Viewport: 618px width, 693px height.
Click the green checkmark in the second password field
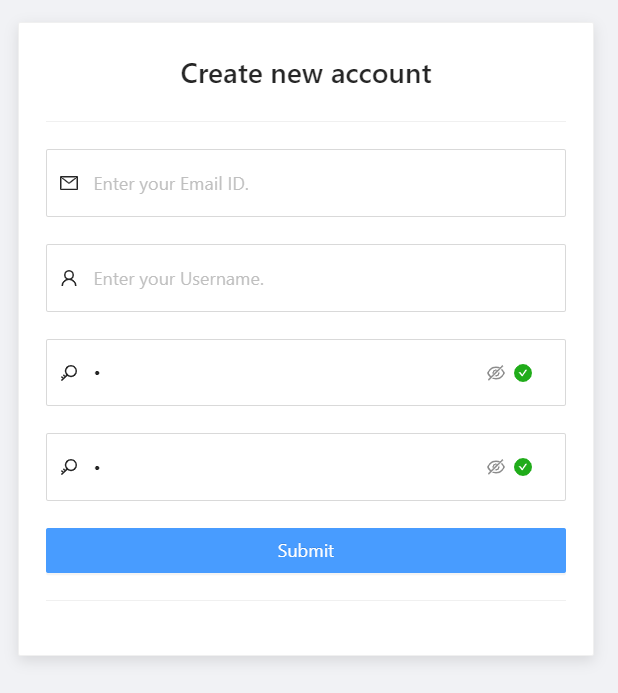[523, 467]
